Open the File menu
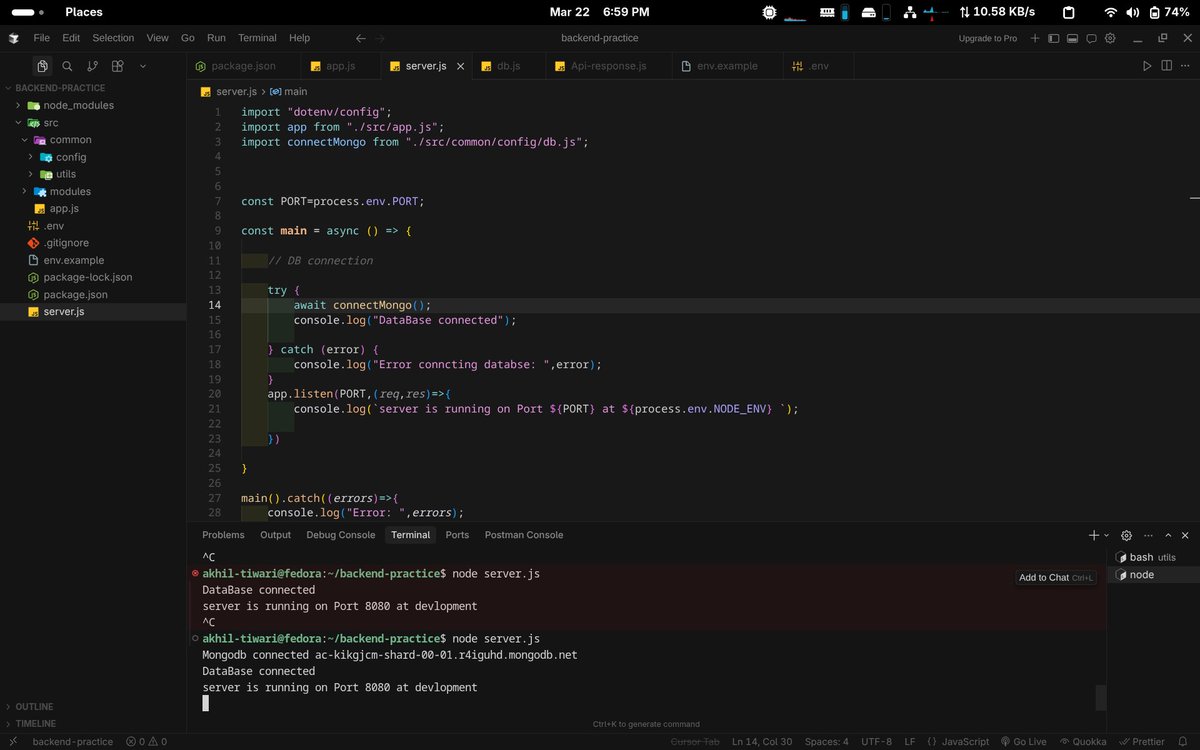This screenshot has width=1200, height=750. click(x=41, y=38)
